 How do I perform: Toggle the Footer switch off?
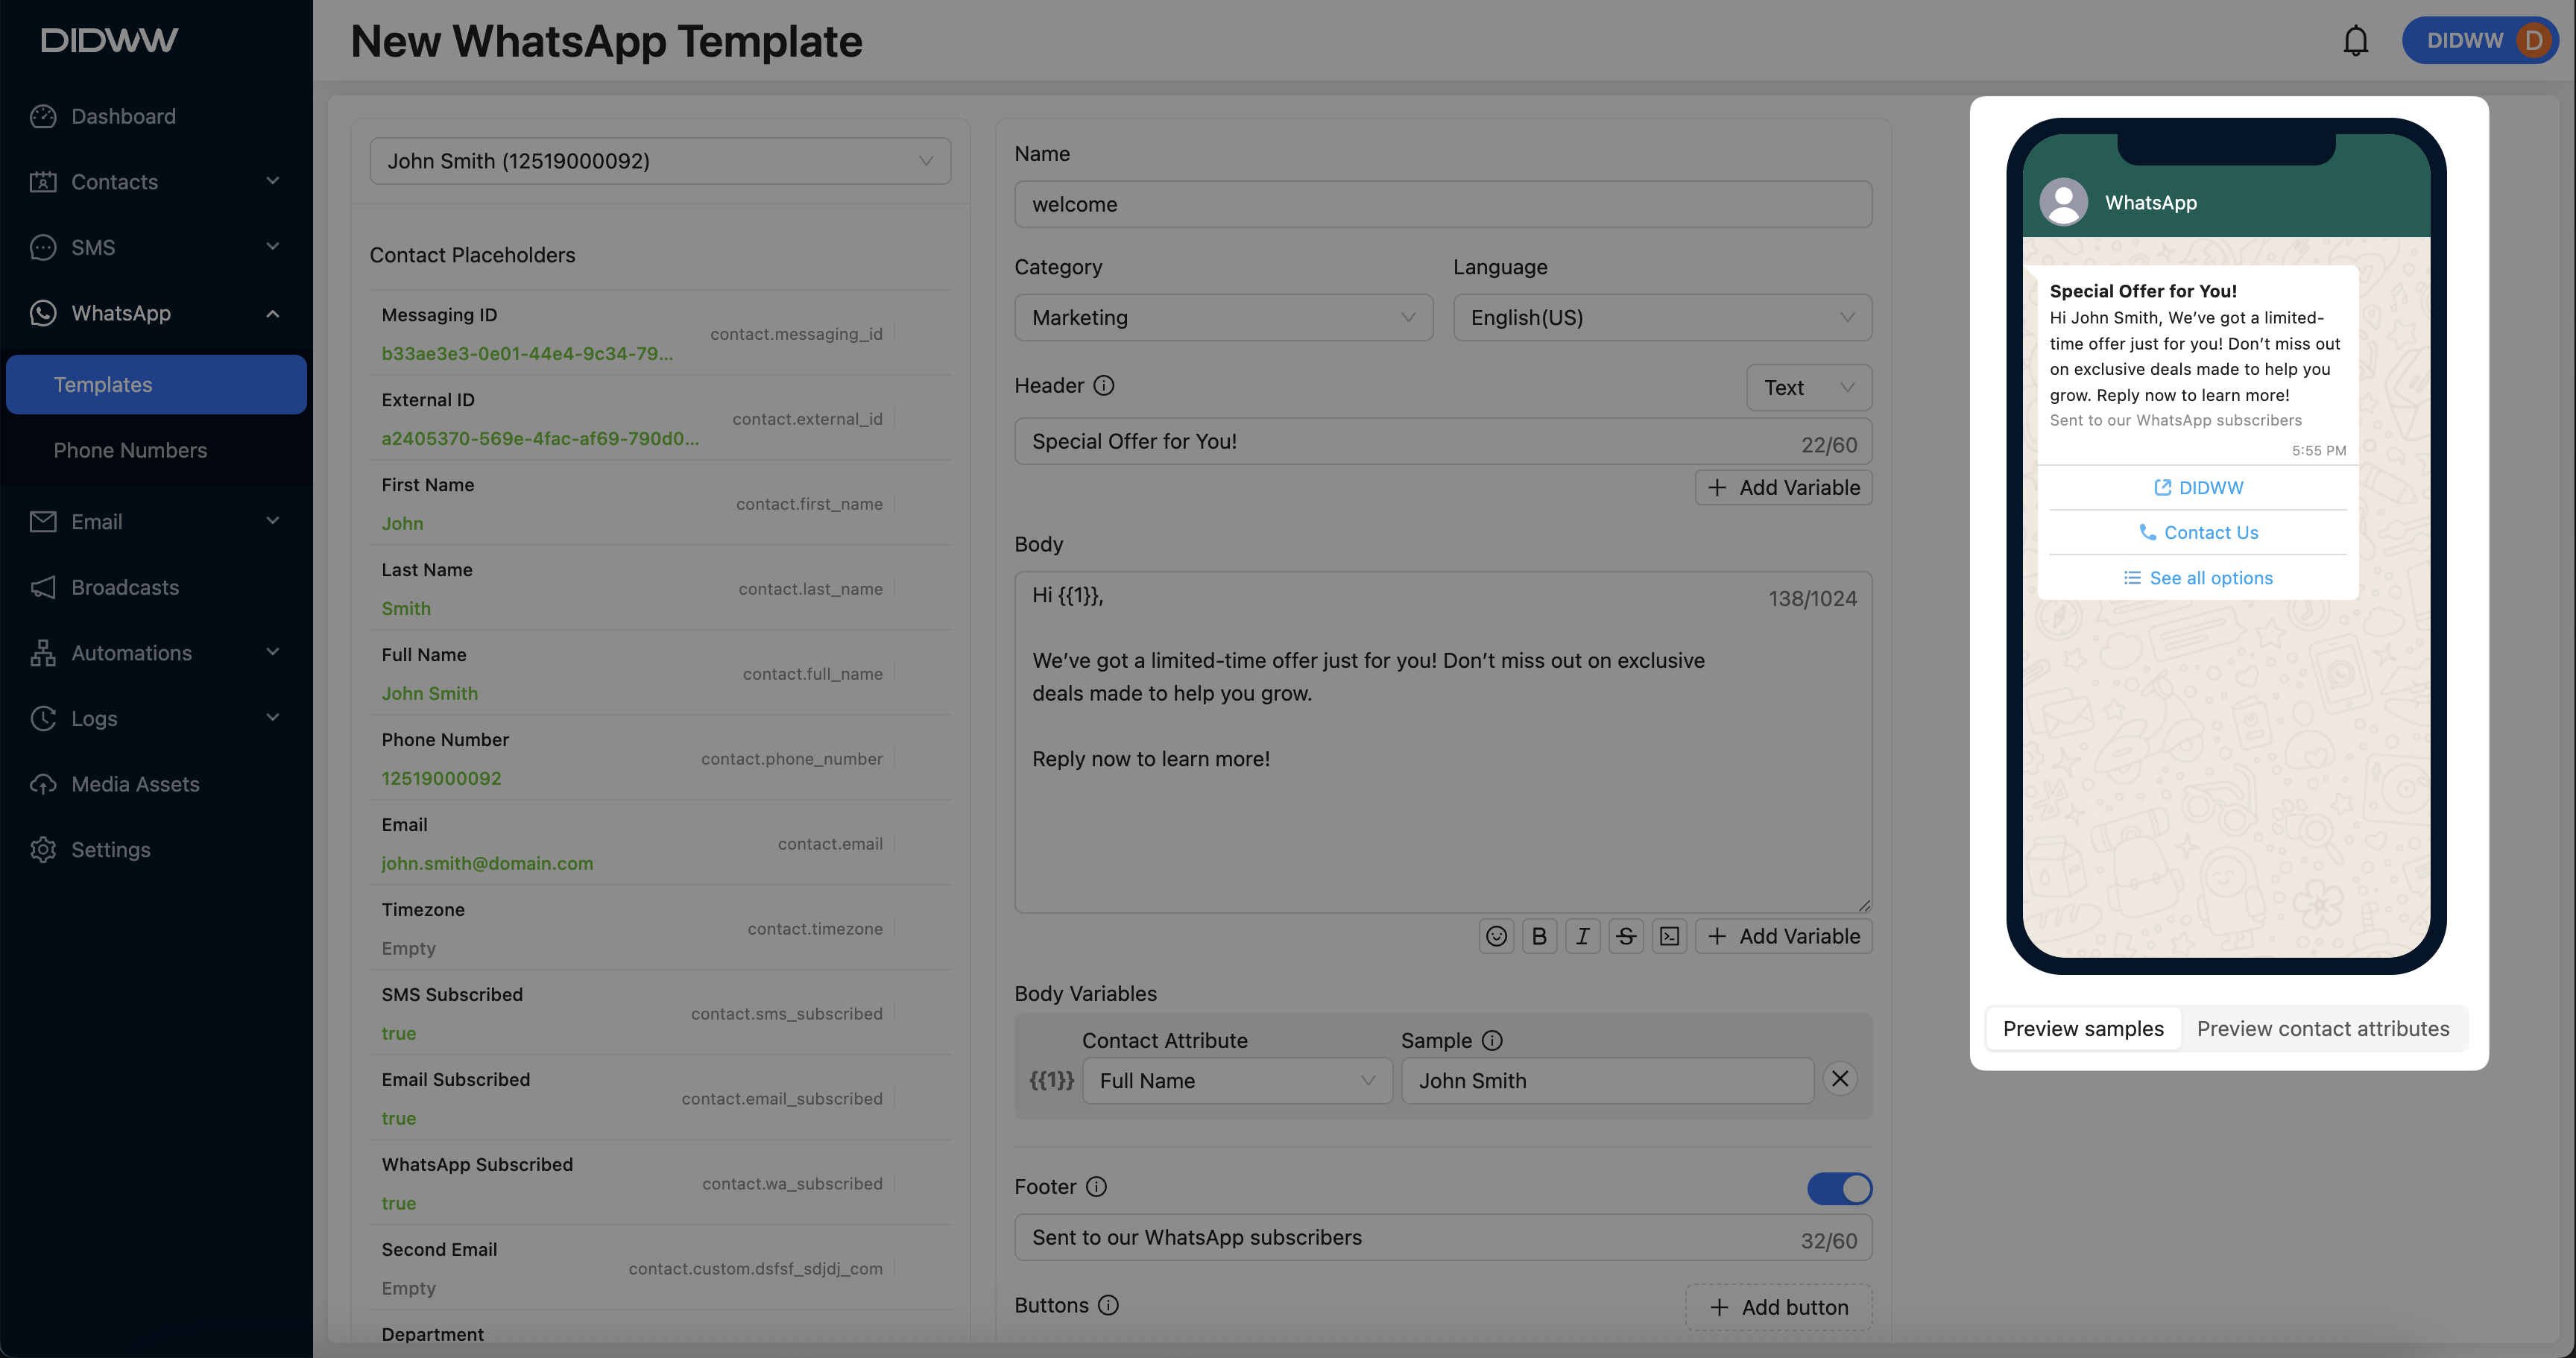pos(1839,1188)
